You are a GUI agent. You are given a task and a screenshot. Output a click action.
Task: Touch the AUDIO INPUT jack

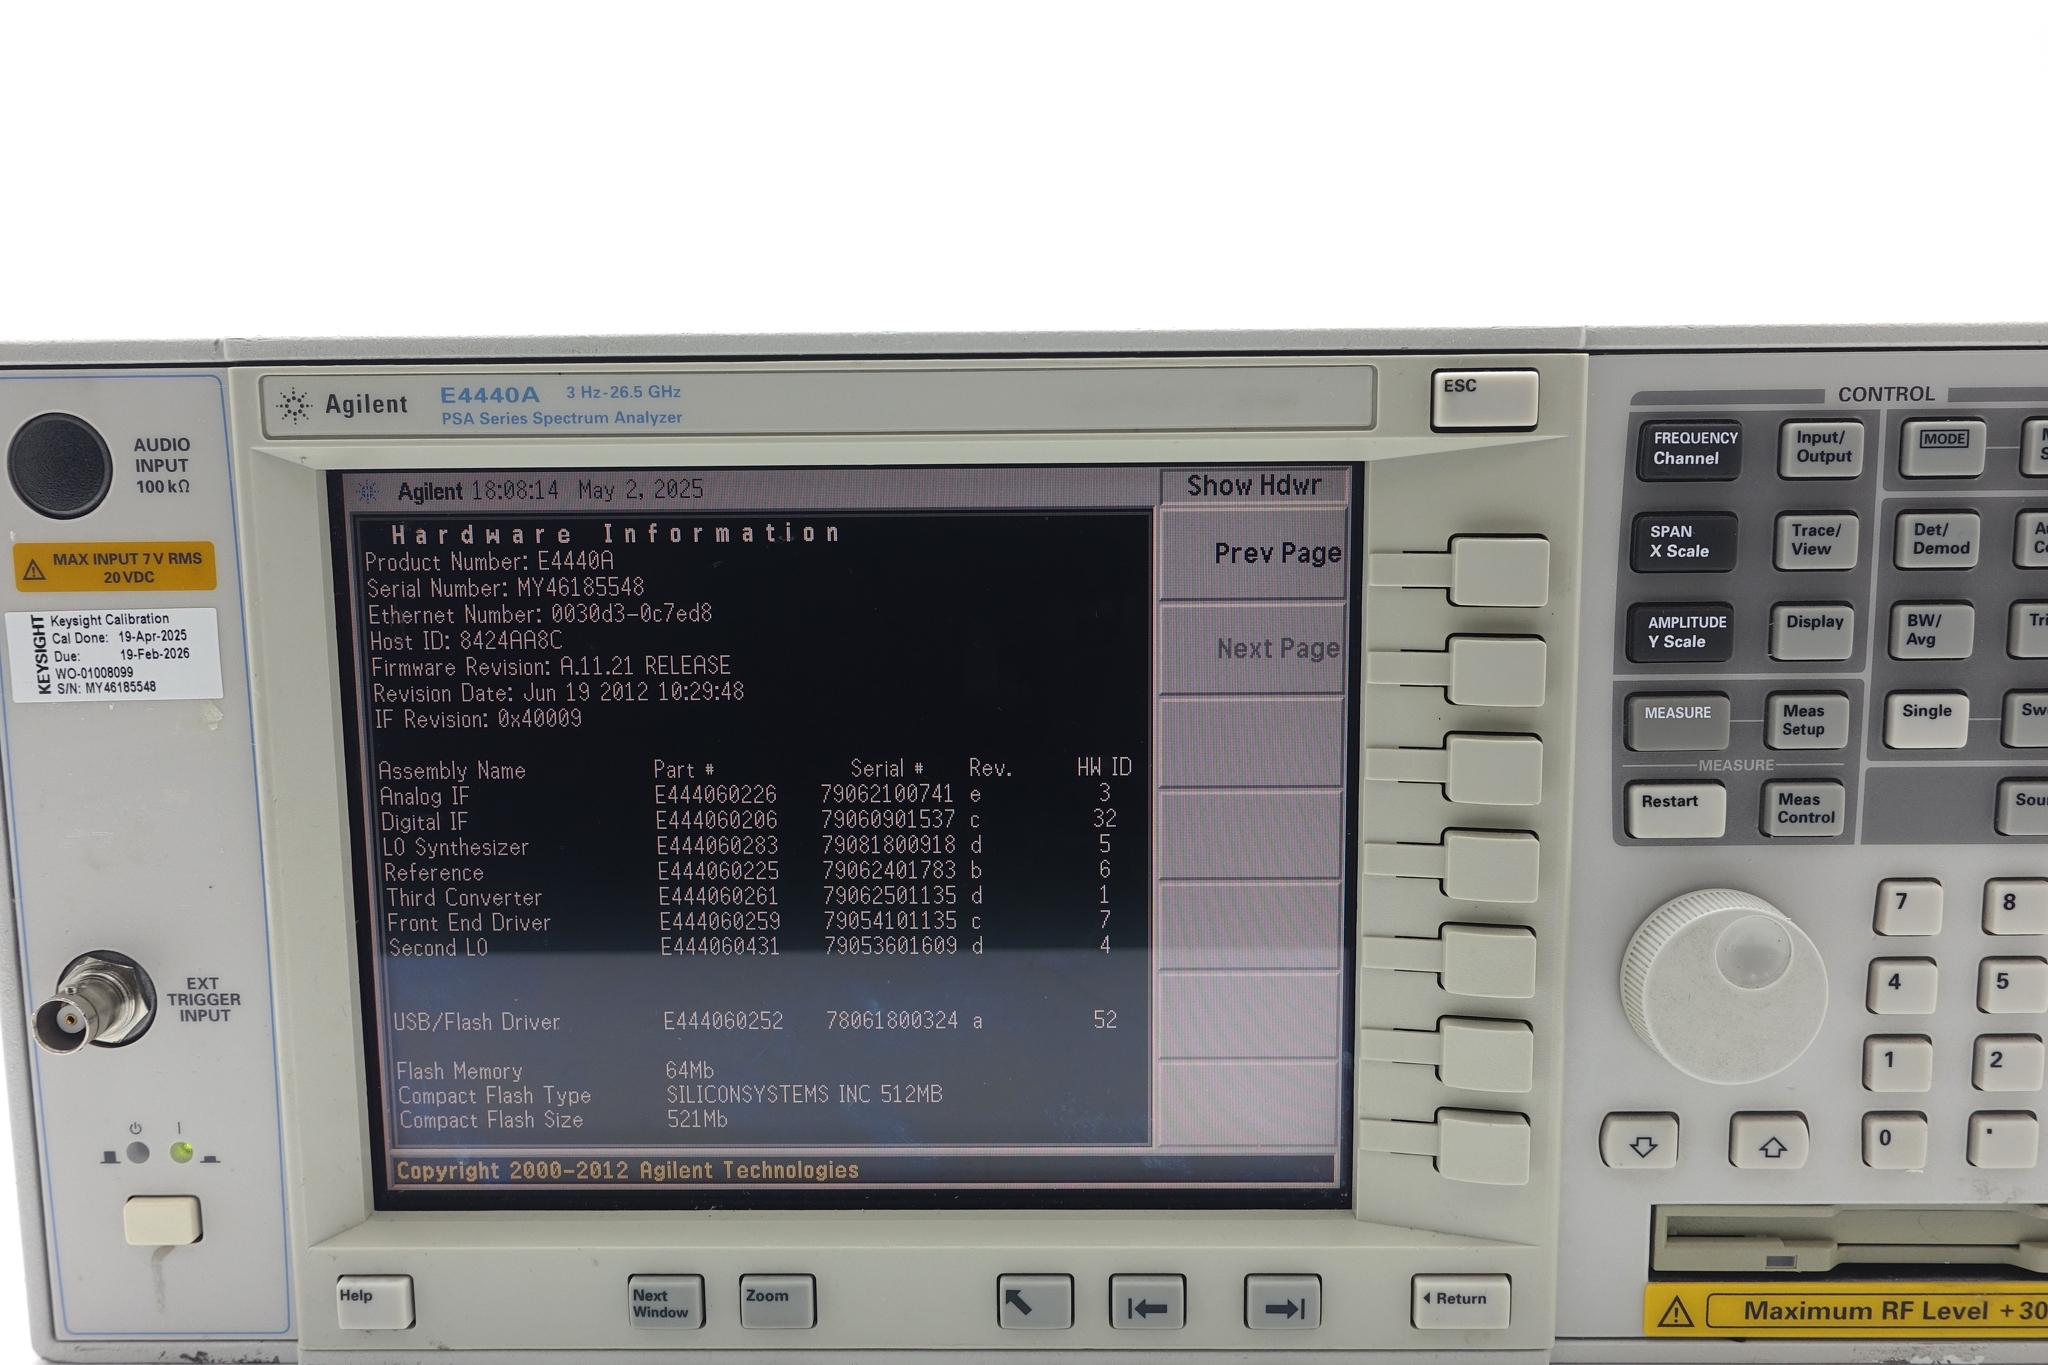click(x=60, y=465)
